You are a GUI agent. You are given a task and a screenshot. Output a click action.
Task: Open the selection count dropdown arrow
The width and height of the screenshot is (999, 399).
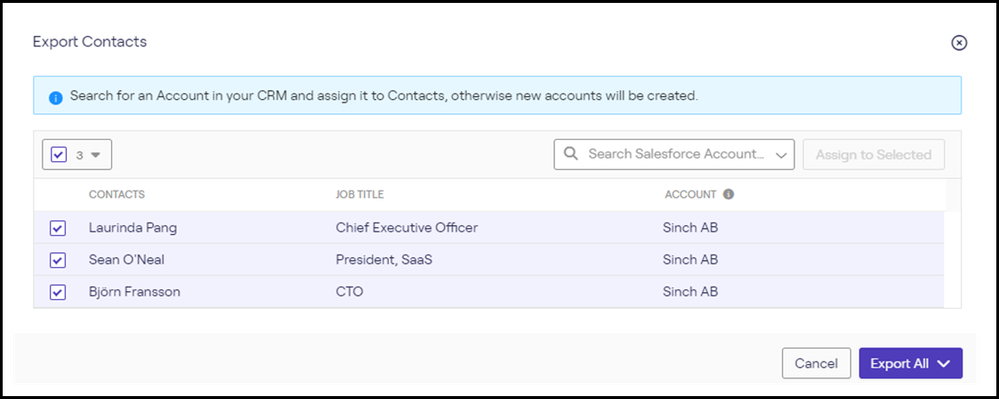pyautogui.click(x=96, y=155)
